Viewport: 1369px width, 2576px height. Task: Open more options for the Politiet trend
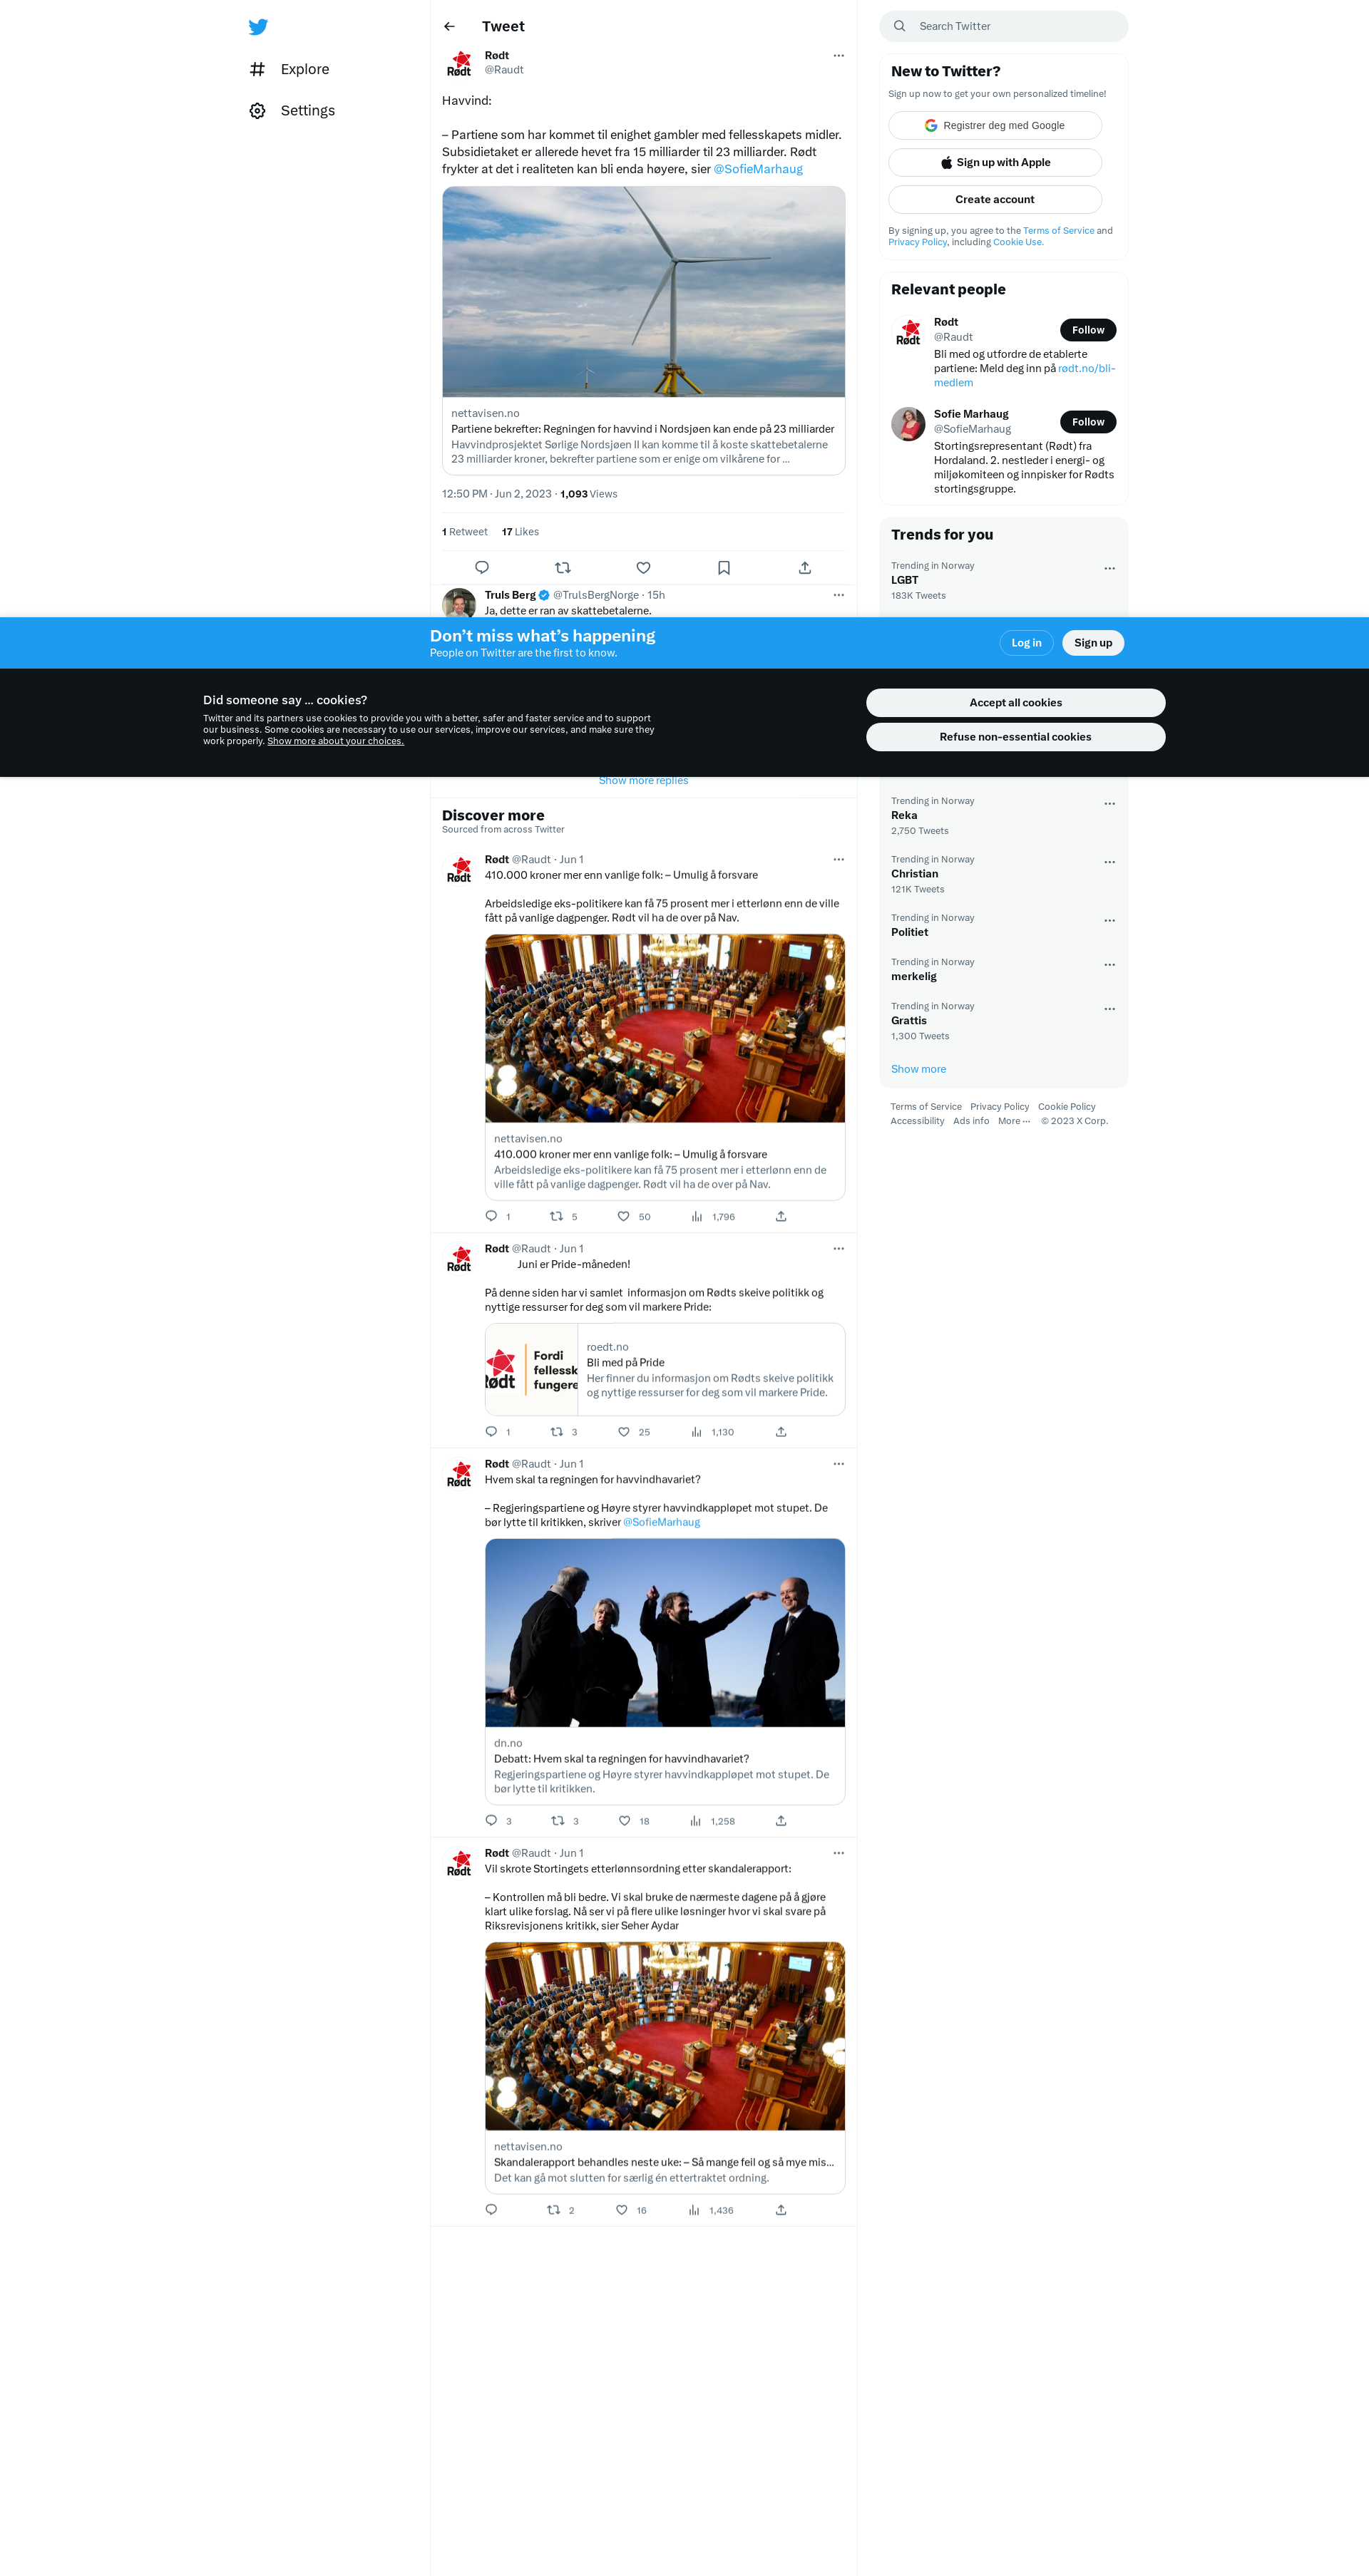coord(1109,921)
